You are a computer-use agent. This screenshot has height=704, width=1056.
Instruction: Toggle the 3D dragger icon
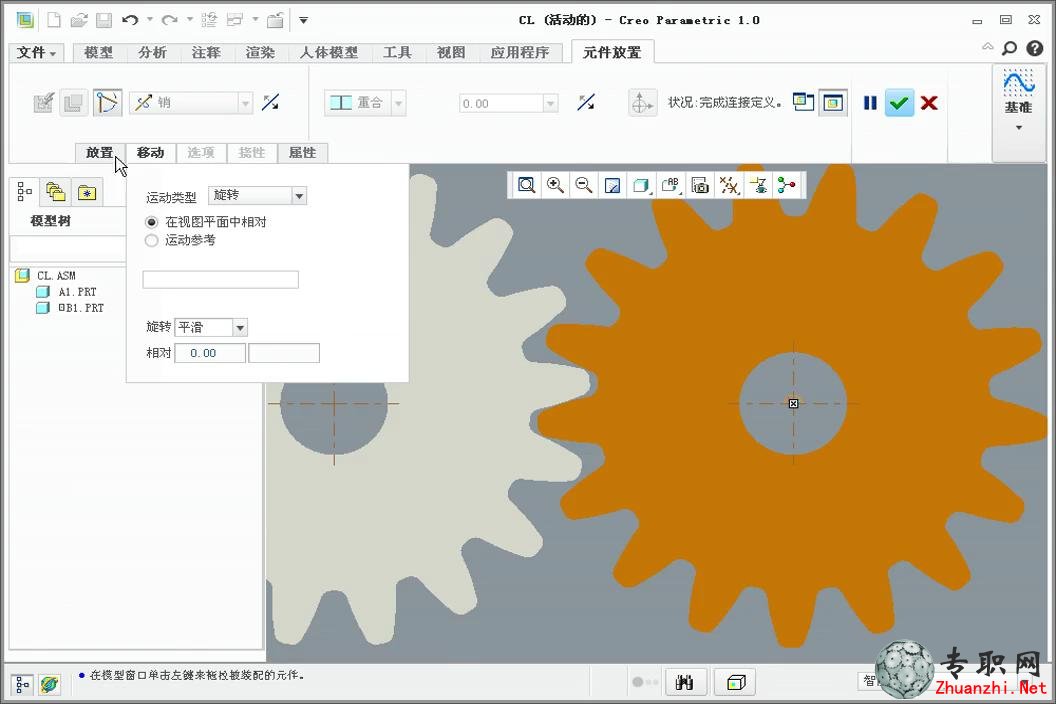(x=642, y=103)
